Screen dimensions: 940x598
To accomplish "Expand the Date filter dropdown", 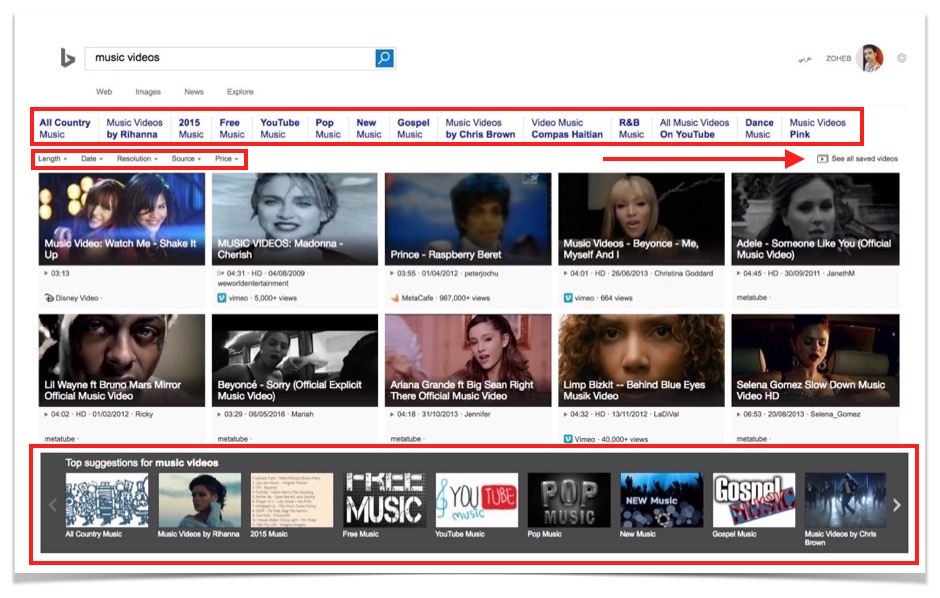I will coord(92,159).
